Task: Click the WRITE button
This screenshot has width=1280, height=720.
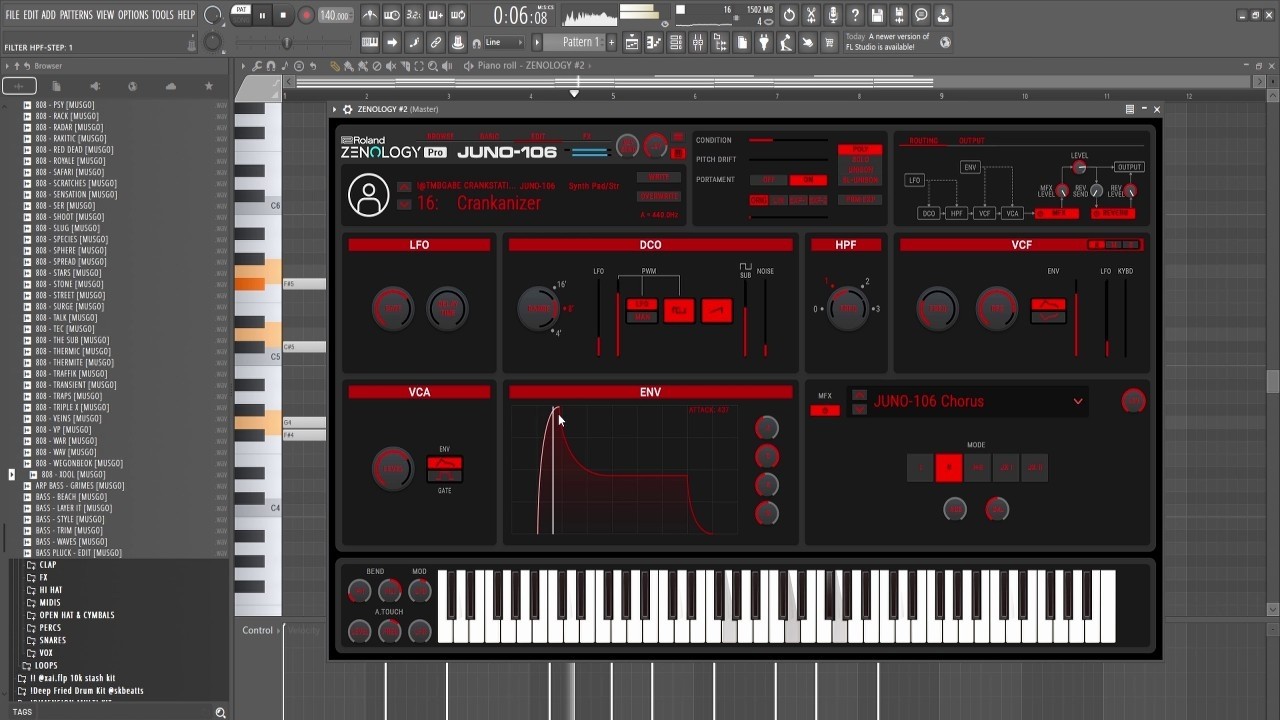Action: (658, 178)
